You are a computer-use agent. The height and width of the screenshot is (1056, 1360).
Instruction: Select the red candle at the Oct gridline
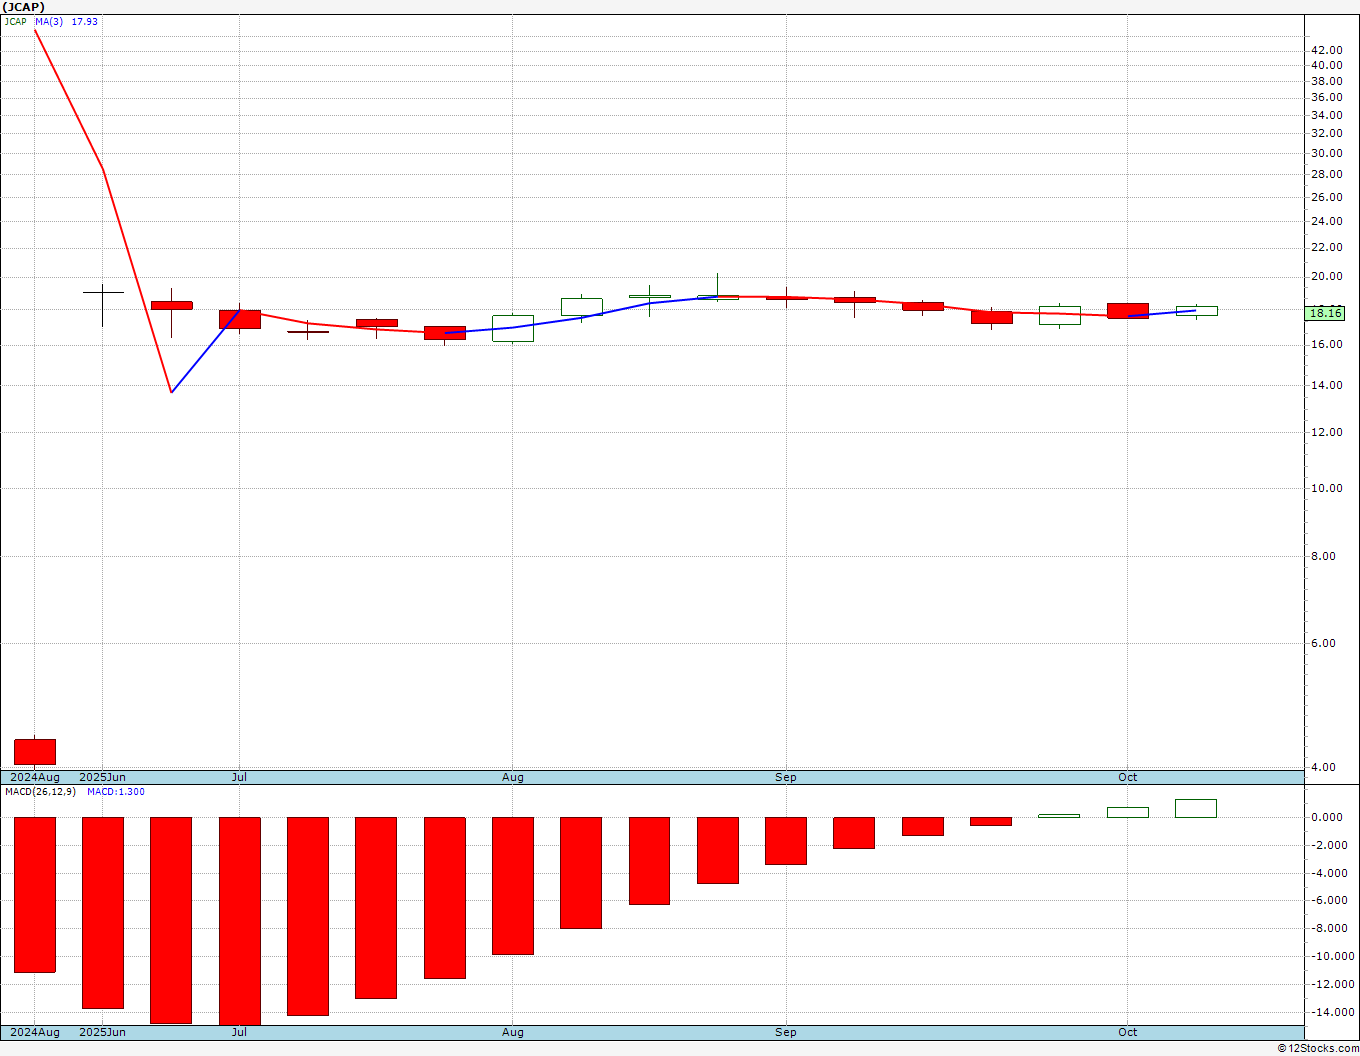tap(1128, 311)
